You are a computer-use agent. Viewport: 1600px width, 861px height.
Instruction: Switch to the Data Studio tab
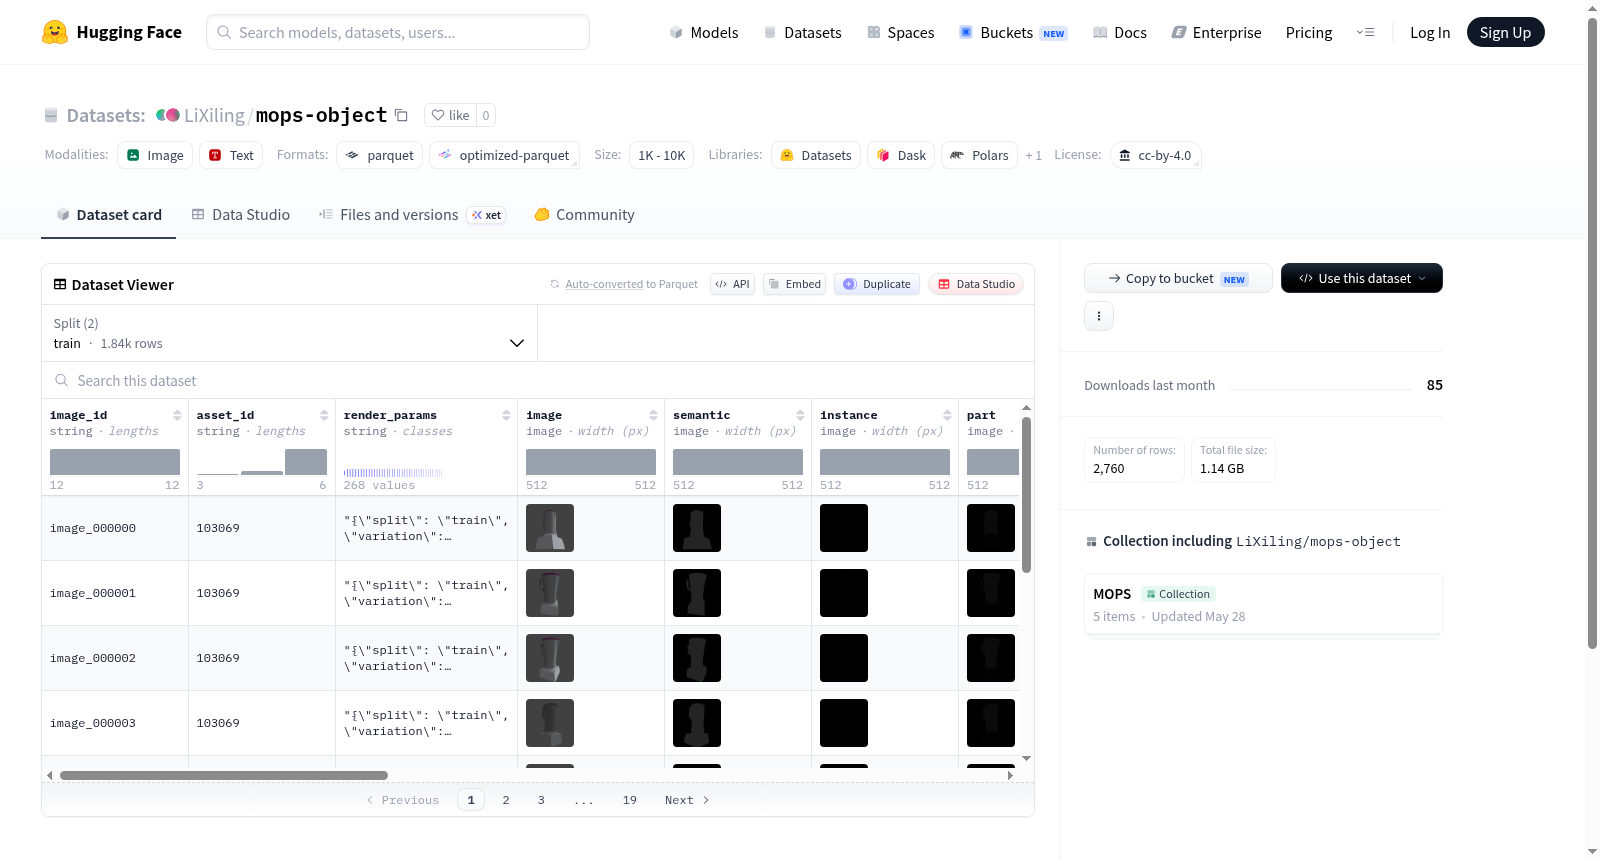click(x=241, y=214)
